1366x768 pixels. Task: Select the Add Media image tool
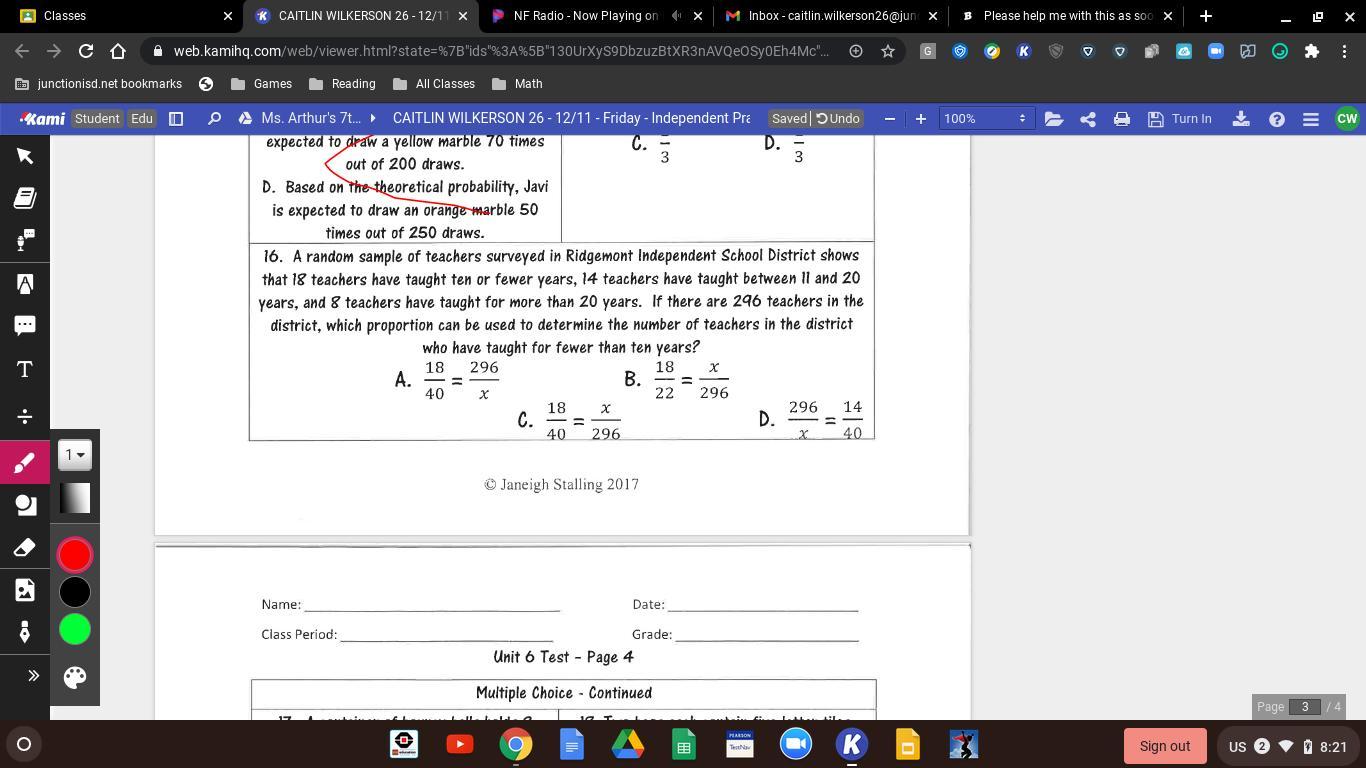25,590
